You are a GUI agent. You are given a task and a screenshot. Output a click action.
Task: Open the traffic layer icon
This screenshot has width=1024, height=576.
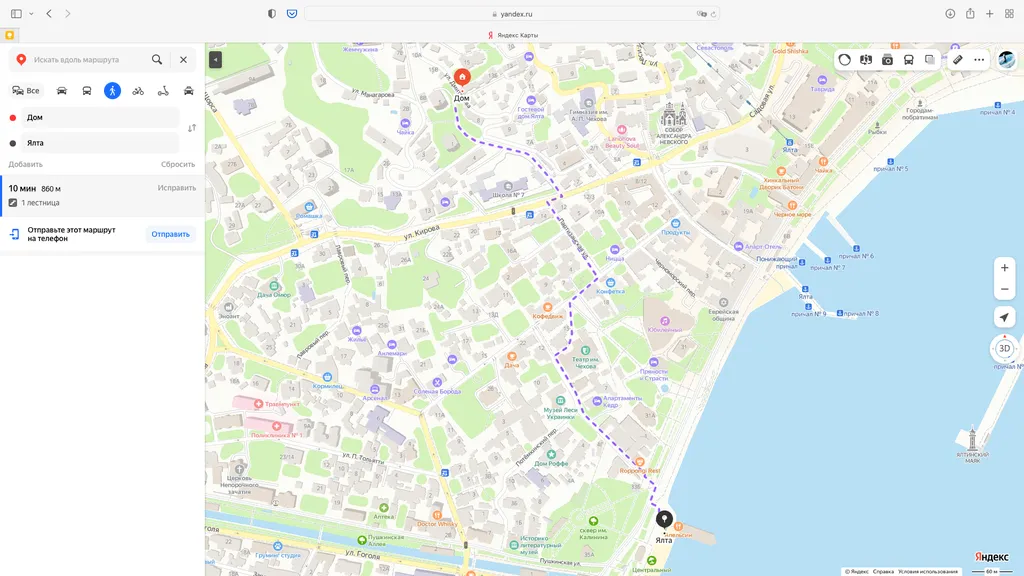[x=845, y=59]
